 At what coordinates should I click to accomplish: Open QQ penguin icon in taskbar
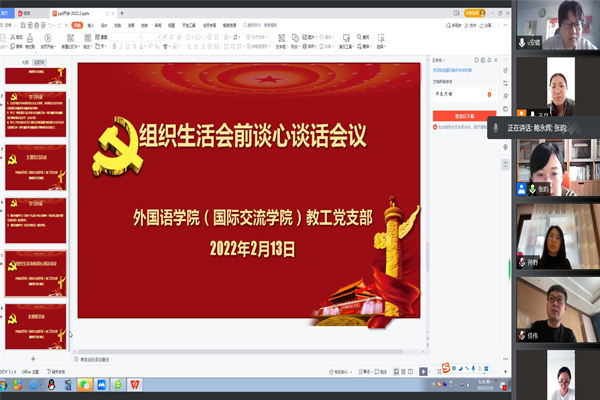coord(51,385)
